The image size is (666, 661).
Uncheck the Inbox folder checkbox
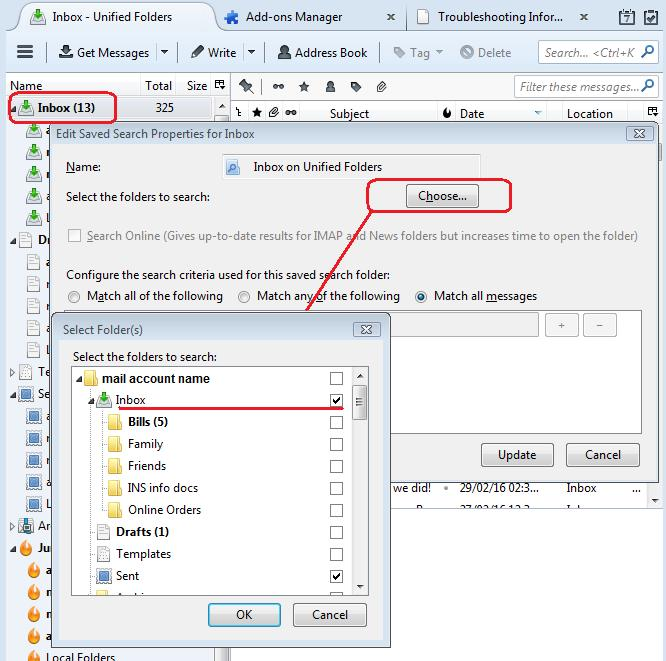pos(336,400)
